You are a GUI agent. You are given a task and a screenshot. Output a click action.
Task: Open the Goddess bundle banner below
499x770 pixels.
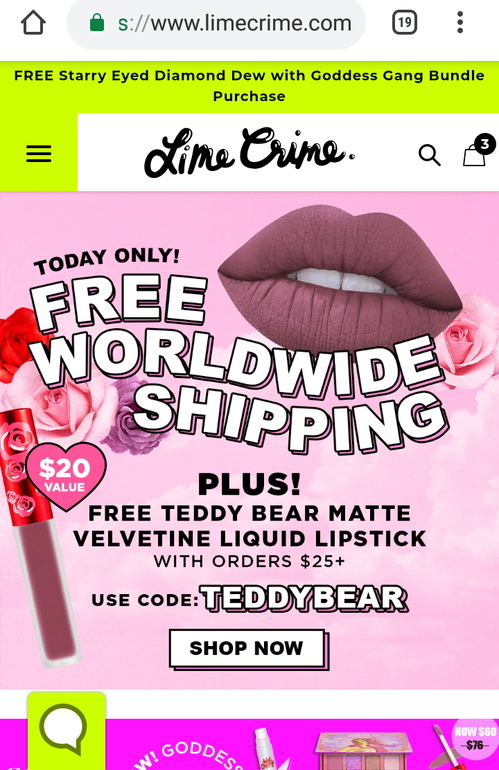coord(250,744)
